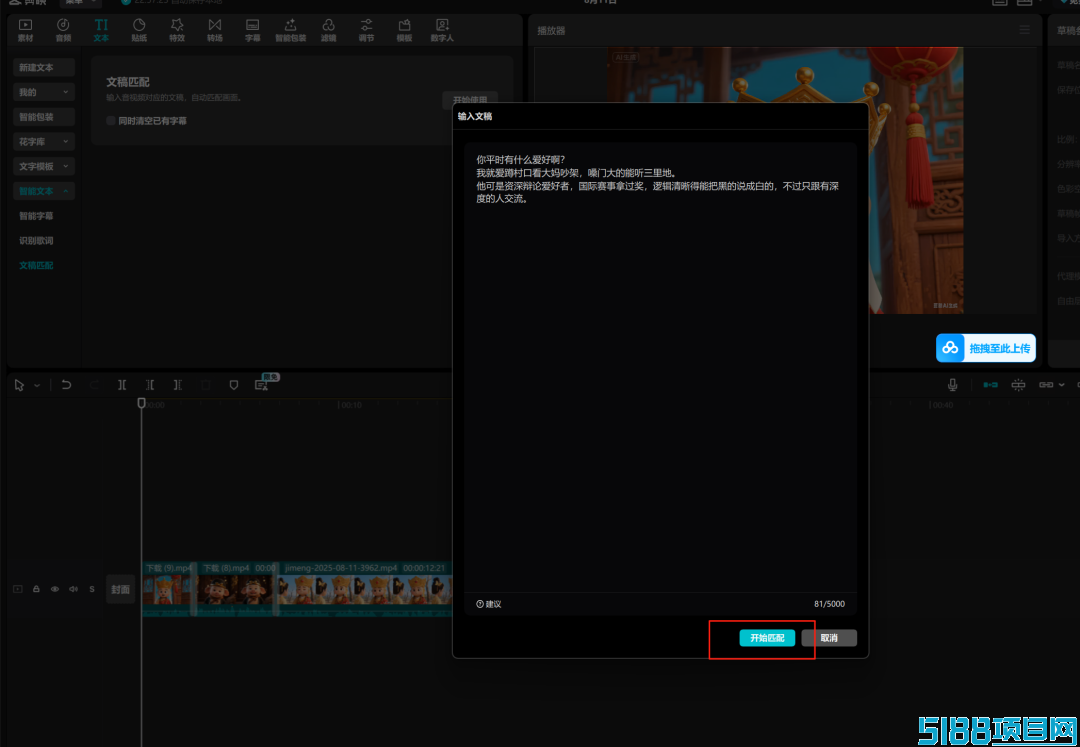Screen dimensions: 1080x747
Task: Open the dropdown next to linkage icon
Action: (x=1061, y=385)
